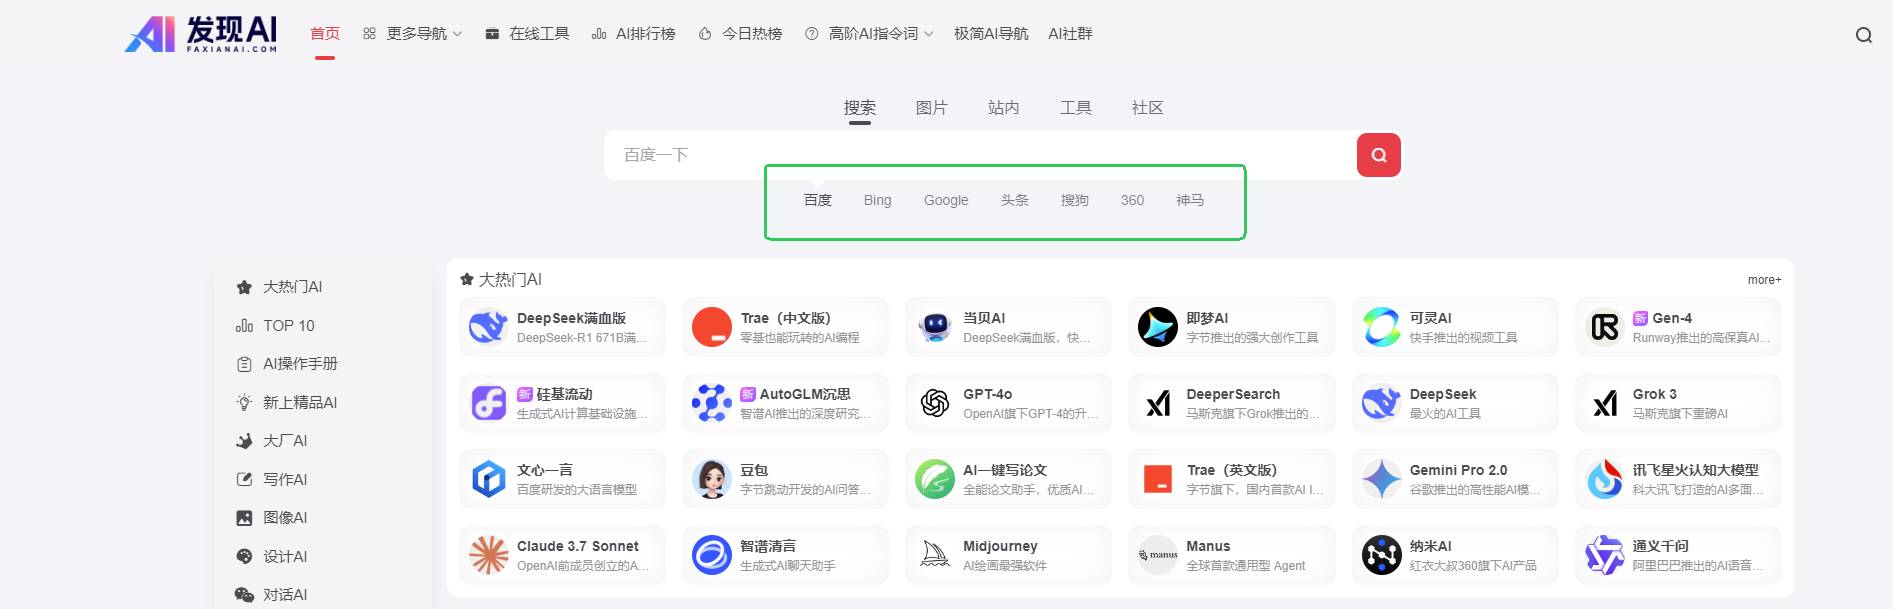
Task: Open Grok 3 icon
Action: pos(1605,403)
